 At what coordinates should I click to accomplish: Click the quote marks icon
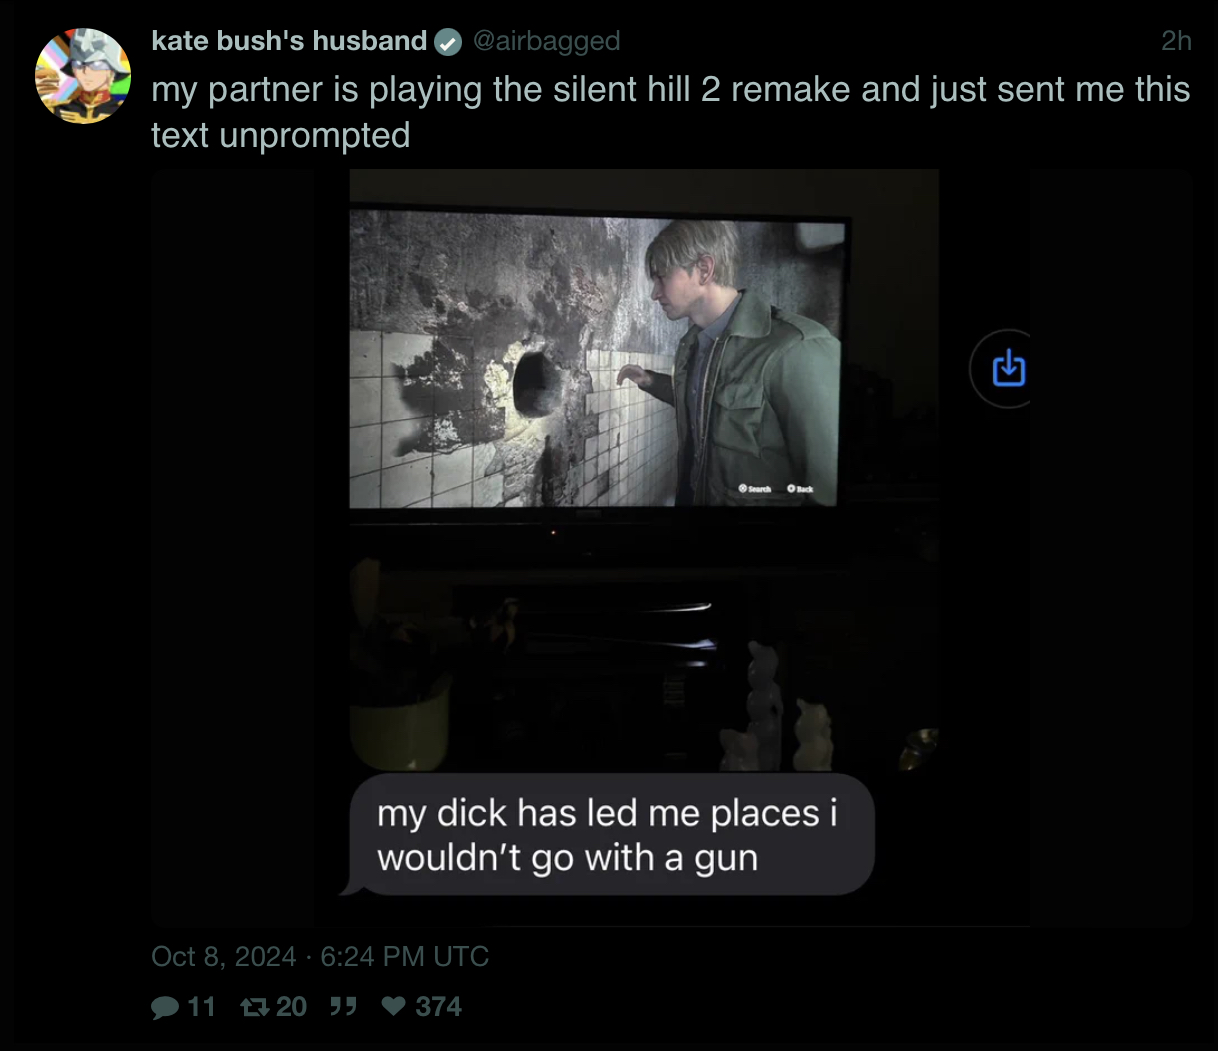(343, 1006)
